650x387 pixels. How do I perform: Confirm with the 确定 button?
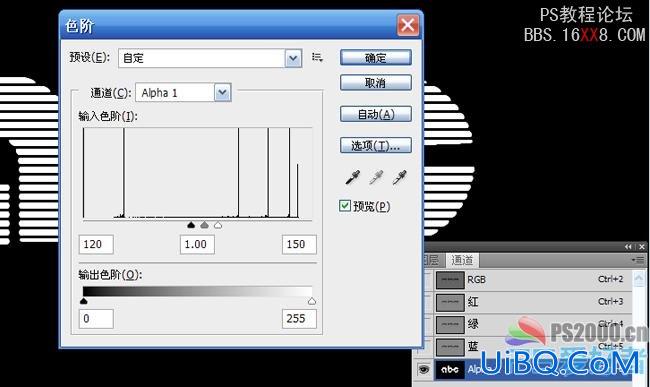(x=376, y=58)
